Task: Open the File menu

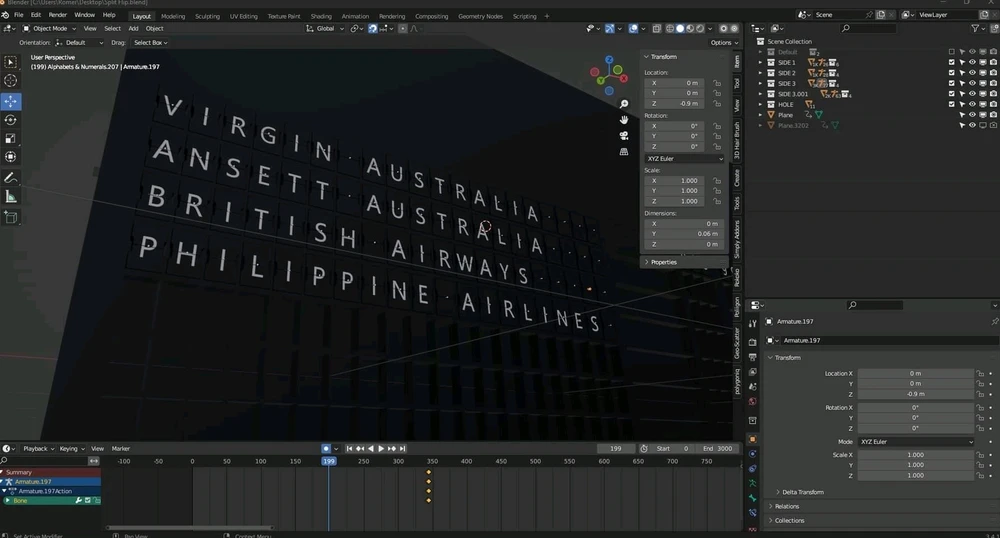Action: 18,15
